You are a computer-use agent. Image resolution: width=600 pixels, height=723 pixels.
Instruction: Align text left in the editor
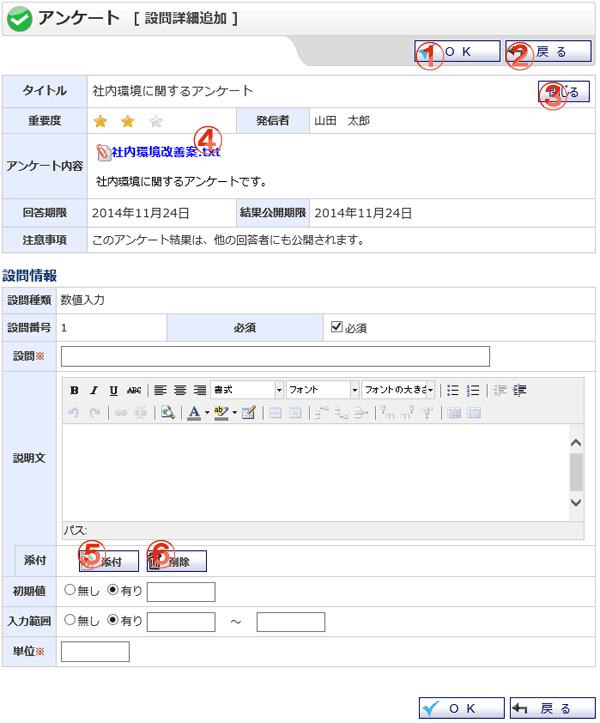(x=160, y=391)
